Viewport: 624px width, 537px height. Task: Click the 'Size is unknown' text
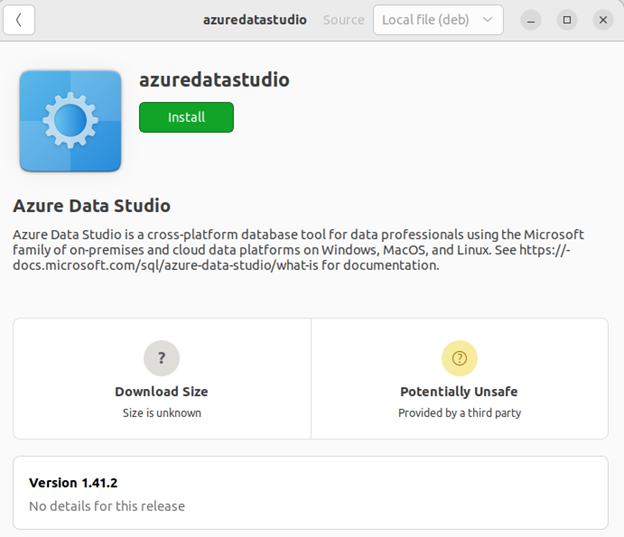[x=162, y=413]
